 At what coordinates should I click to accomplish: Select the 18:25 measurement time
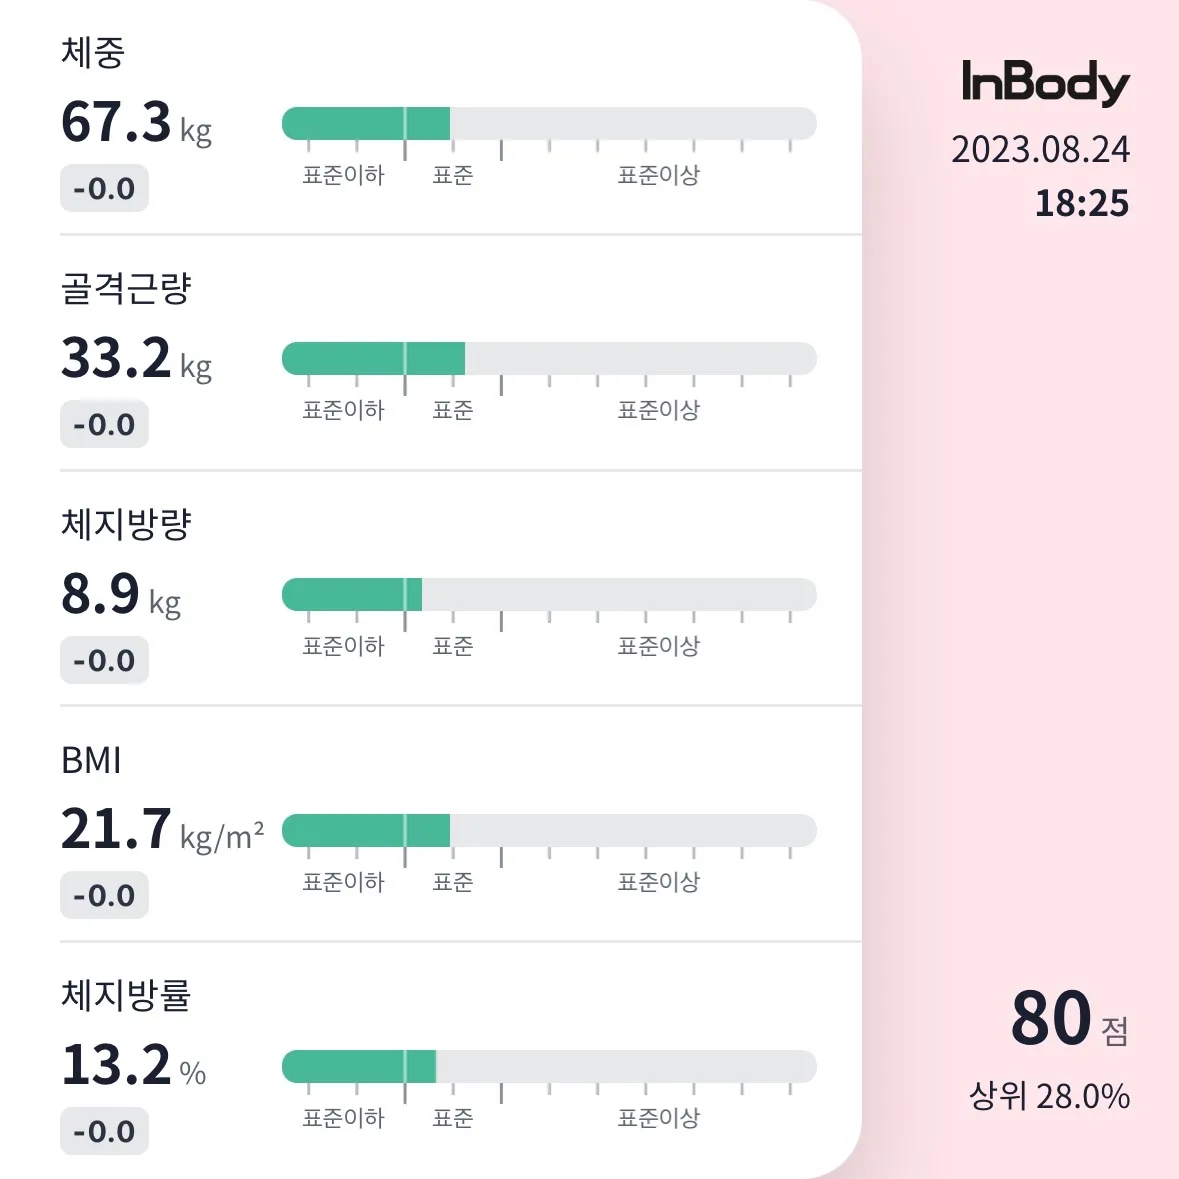[x=1084, y=203]
